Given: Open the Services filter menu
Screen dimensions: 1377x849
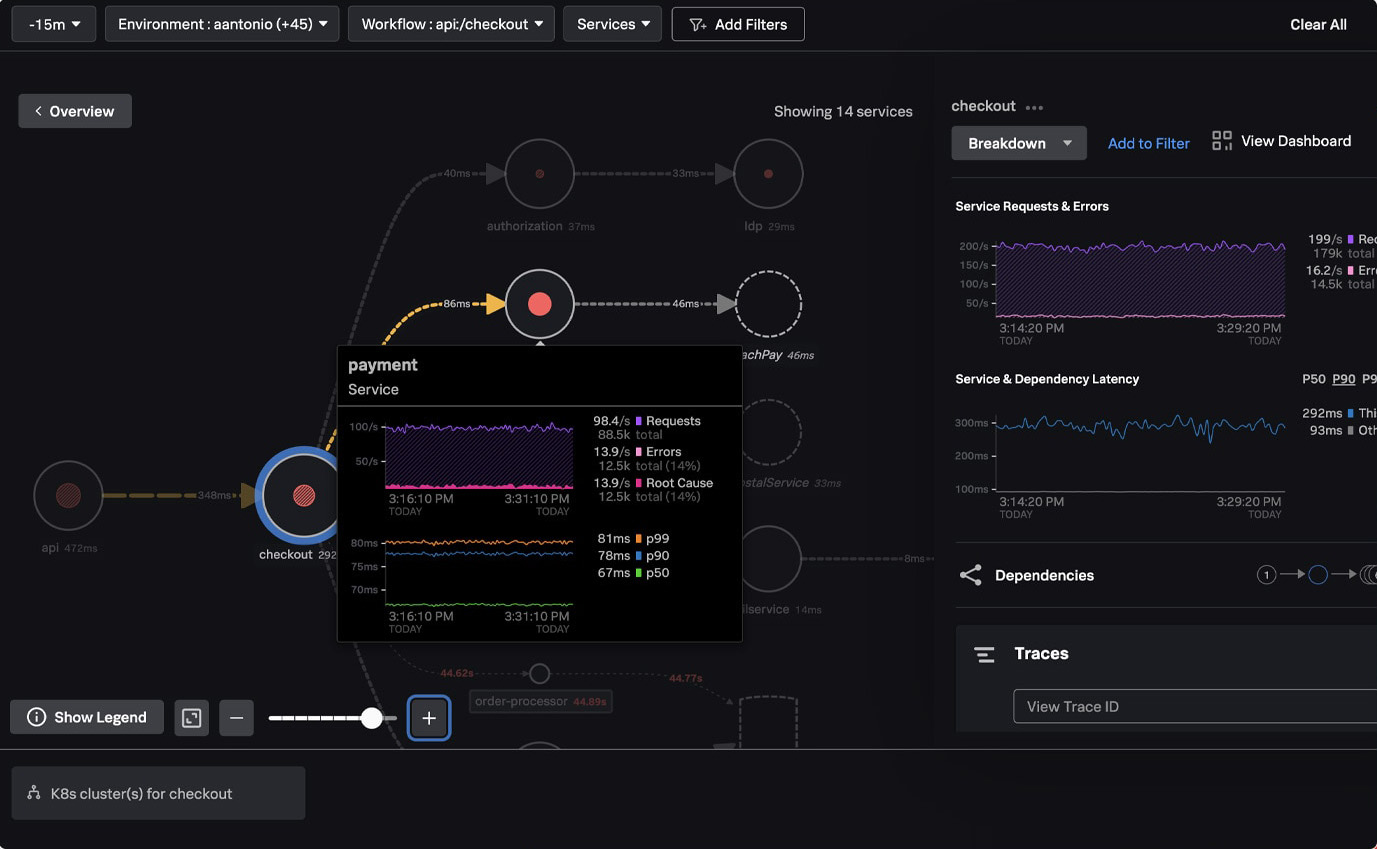Looking at the screenshot, I should point(612,24).
